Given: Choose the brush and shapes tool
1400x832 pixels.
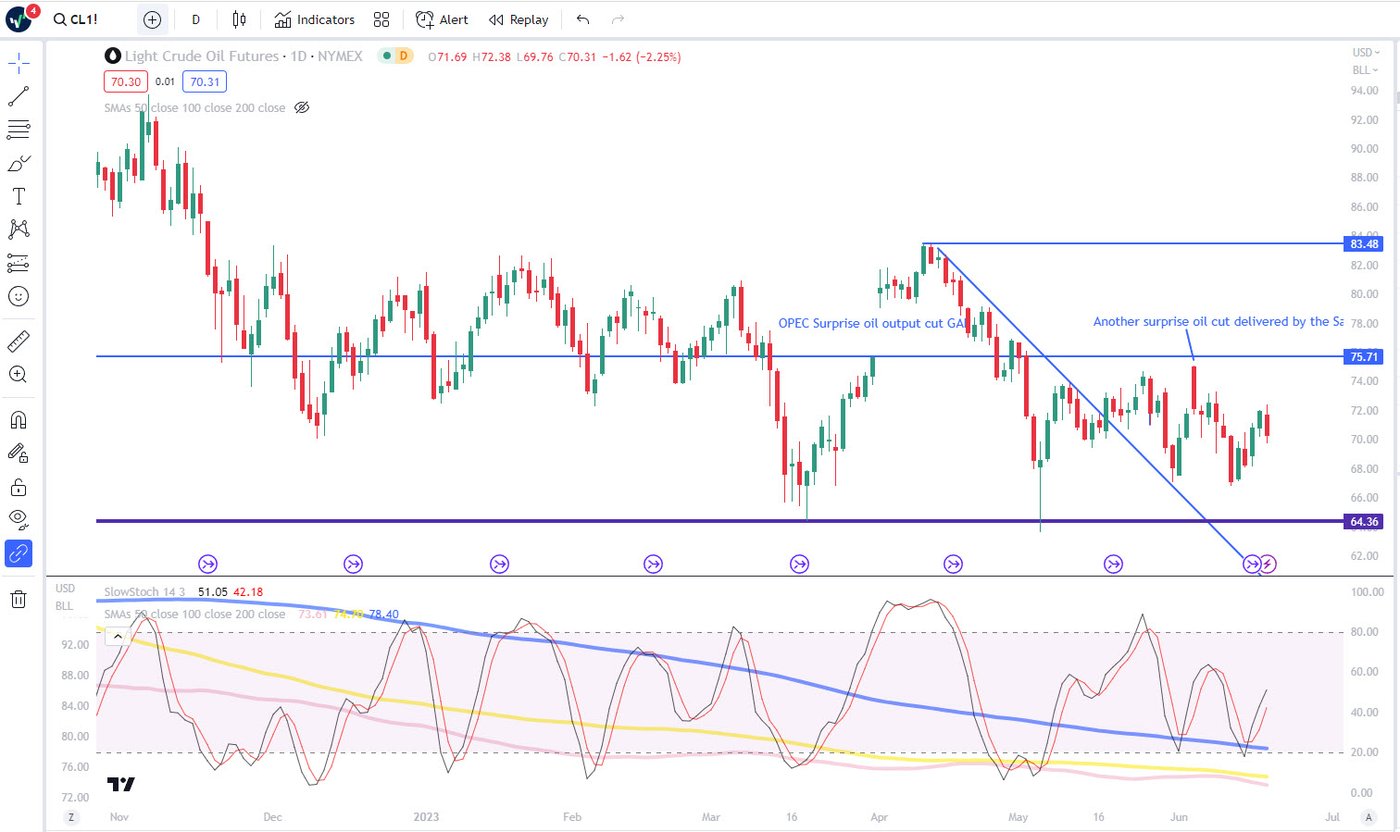Looking at the screenshot, I should click(x=18, y=163).
